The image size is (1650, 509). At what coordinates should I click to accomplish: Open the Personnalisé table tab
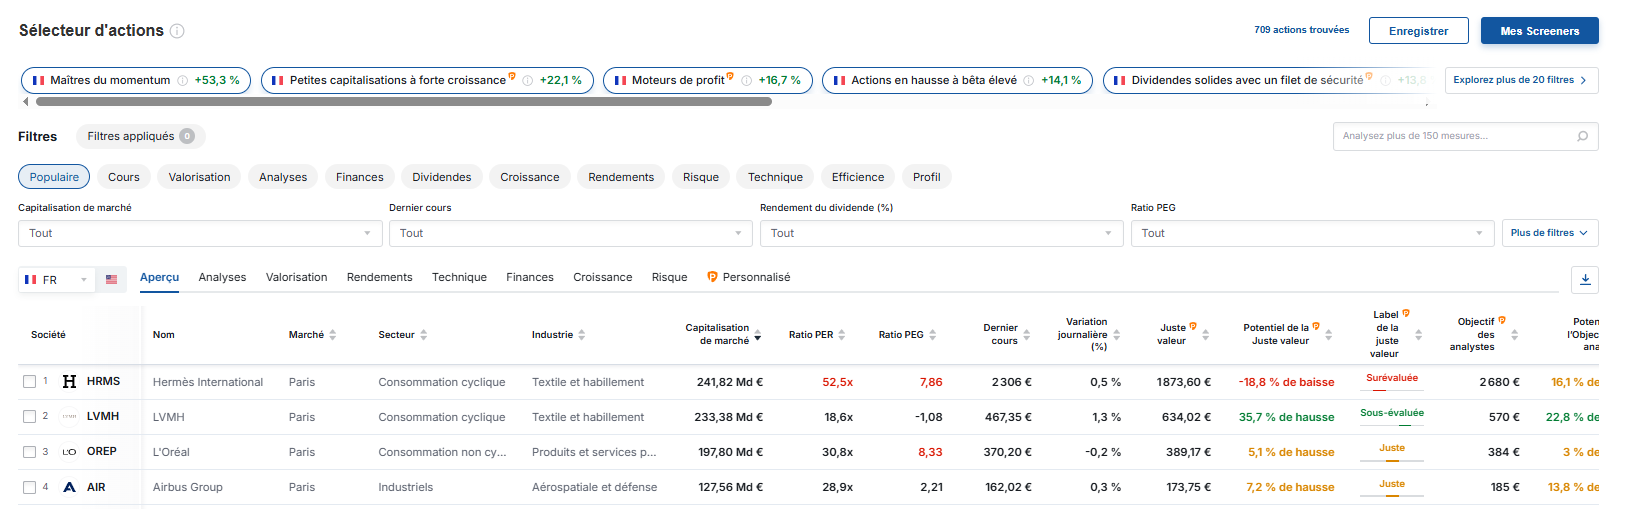748,277
